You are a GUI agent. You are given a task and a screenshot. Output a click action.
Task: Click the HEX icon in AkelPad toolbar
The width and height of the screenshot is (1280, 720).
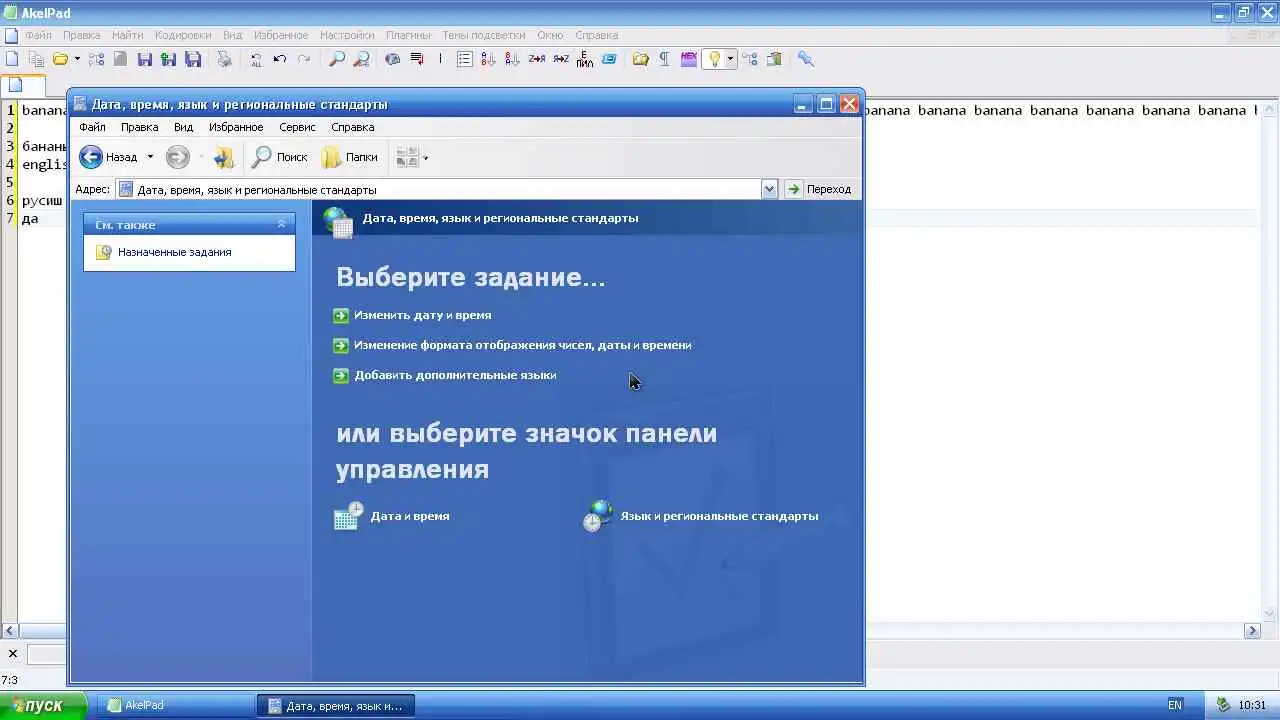[689, 59]
